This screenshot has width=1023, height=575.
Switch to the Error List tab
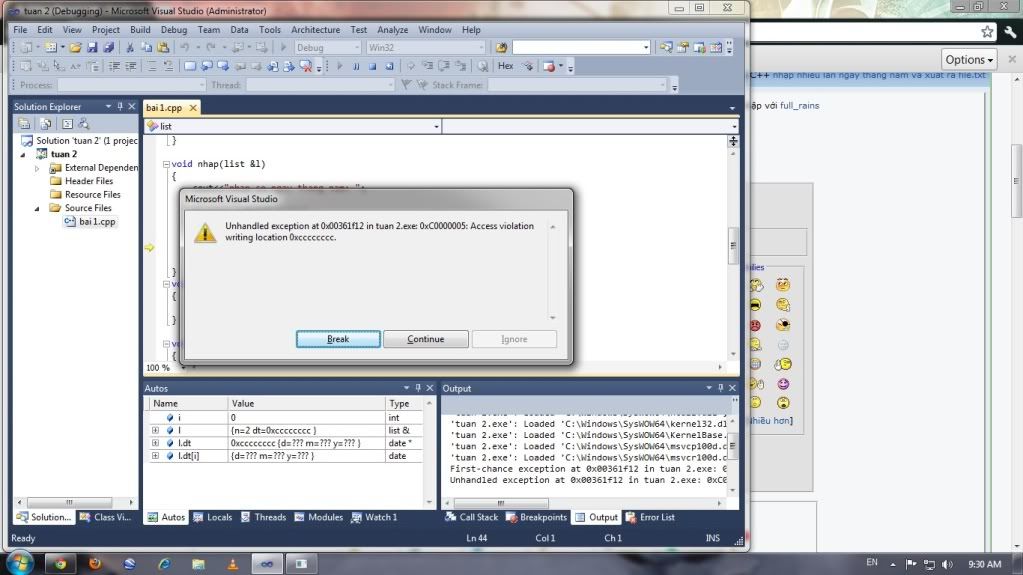pyautogui.click(x=650, y=517)
